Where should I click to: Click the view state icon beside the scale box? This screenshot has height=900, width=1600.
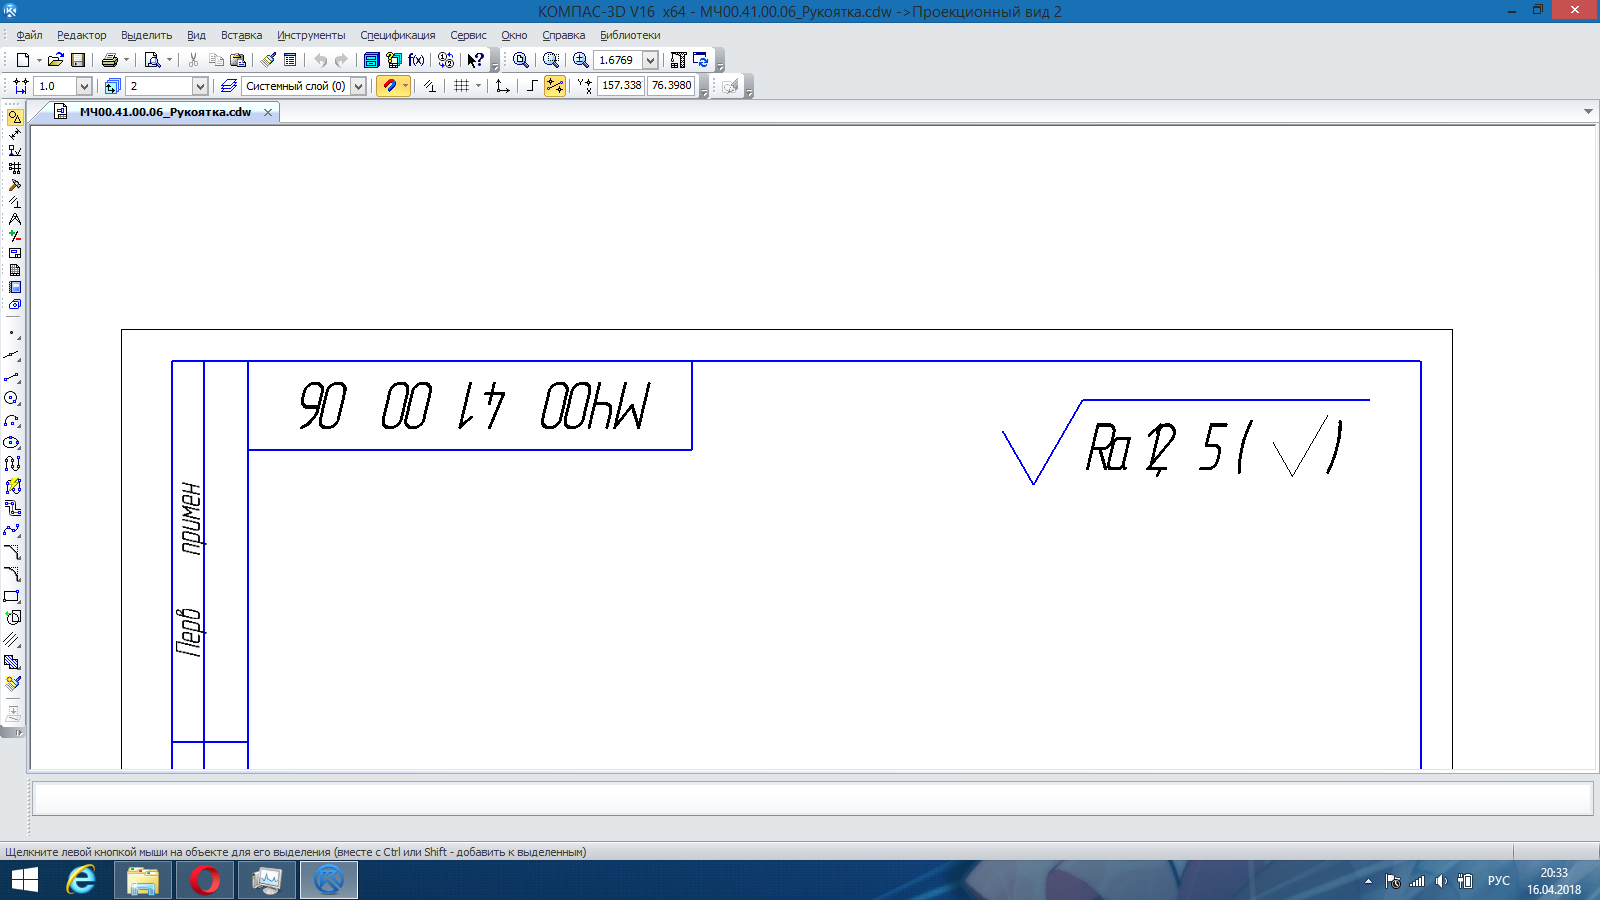coord(112,86)
